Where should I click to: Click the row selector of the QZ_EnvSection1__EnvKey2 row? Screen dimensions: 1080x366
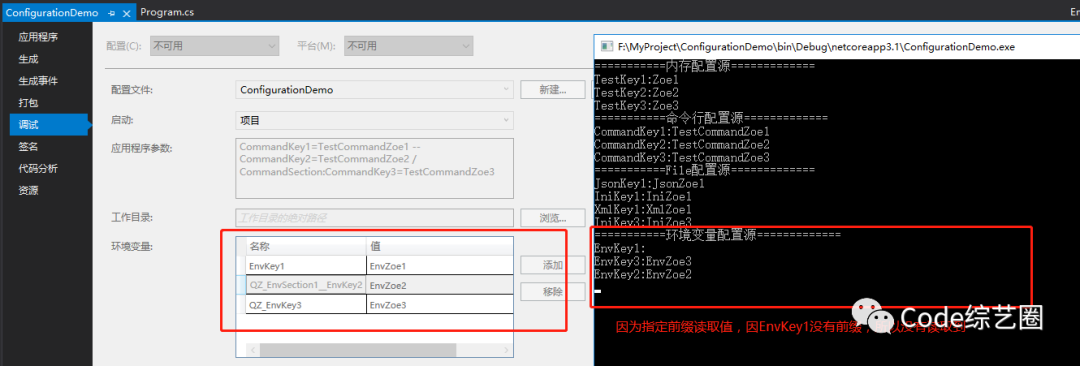[241, 285]
